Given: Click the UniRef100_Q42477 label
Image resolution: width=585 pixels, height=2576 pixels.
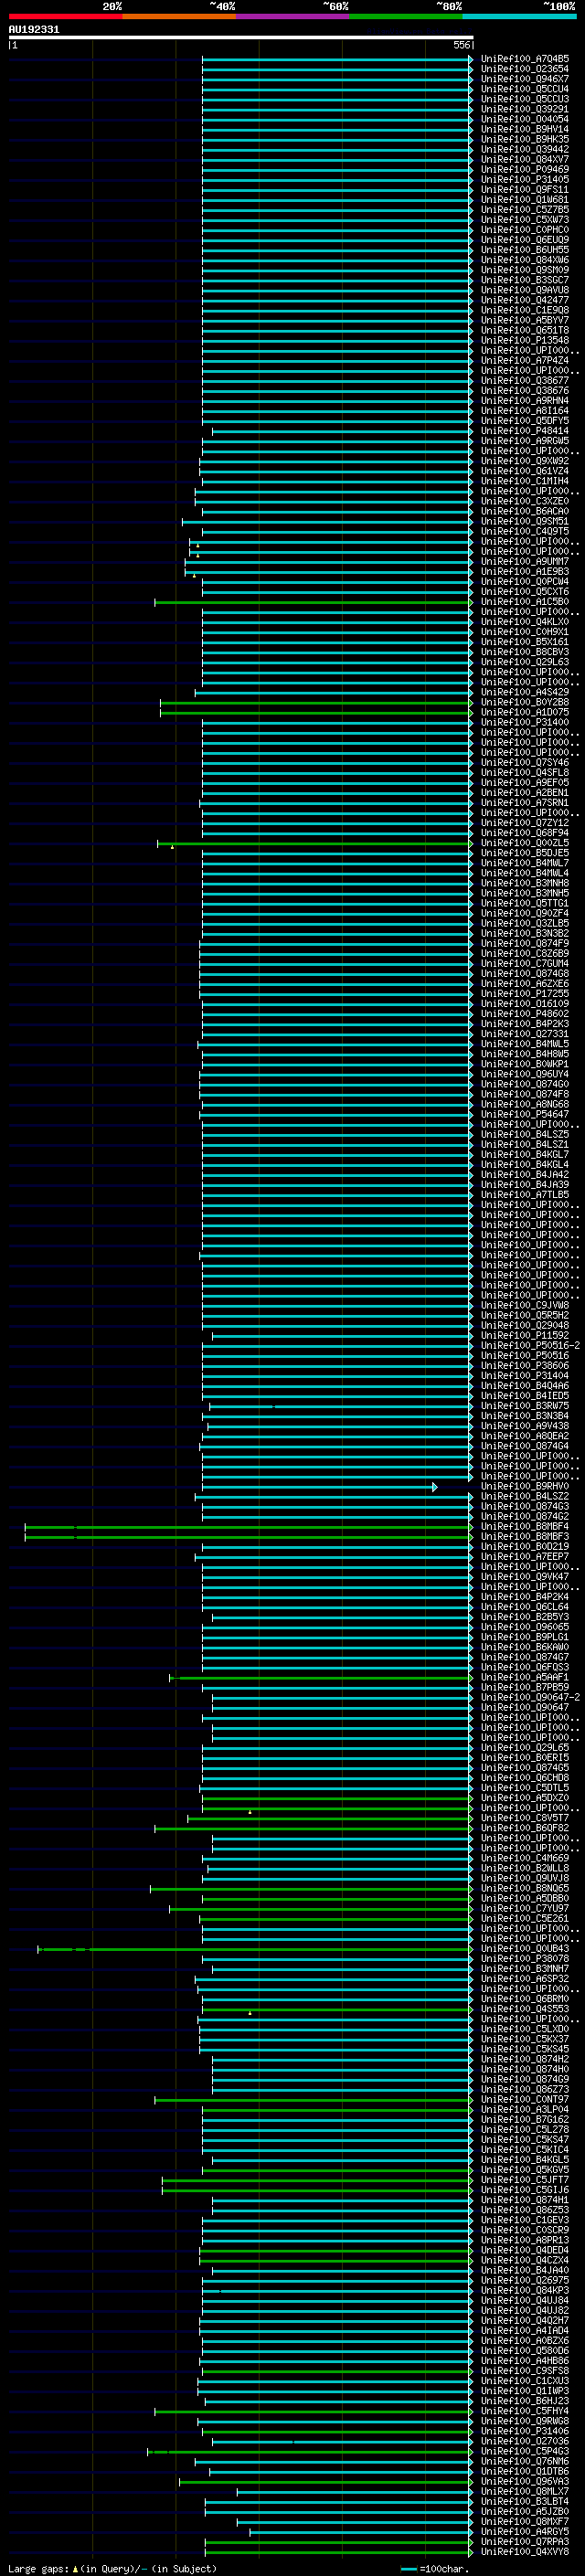Looking at the screenshot, I should tap(525, 300).
